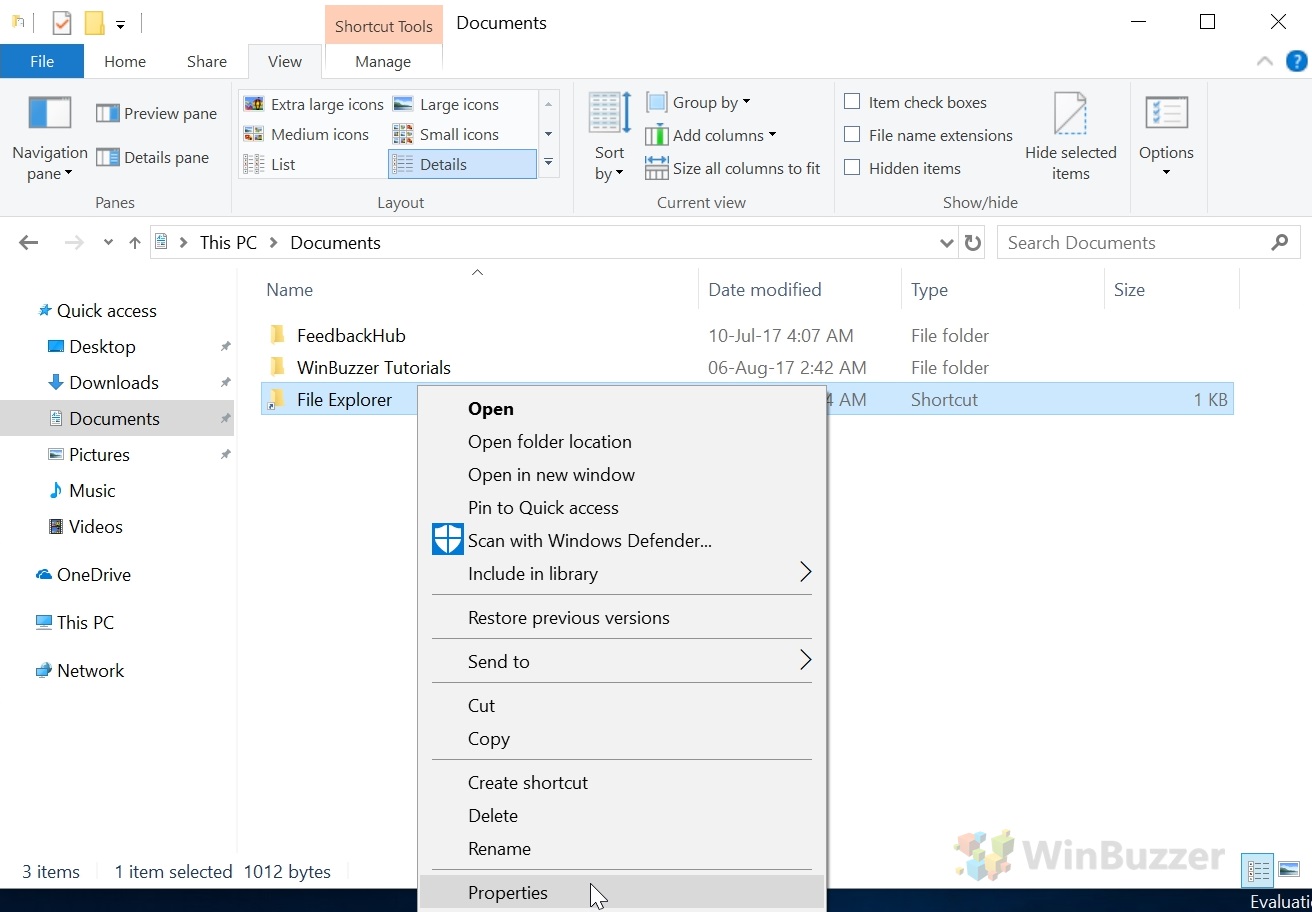Open Downloads in the navigation pane
Screen dimensions: 1312x912
click(x=113, y=383)
